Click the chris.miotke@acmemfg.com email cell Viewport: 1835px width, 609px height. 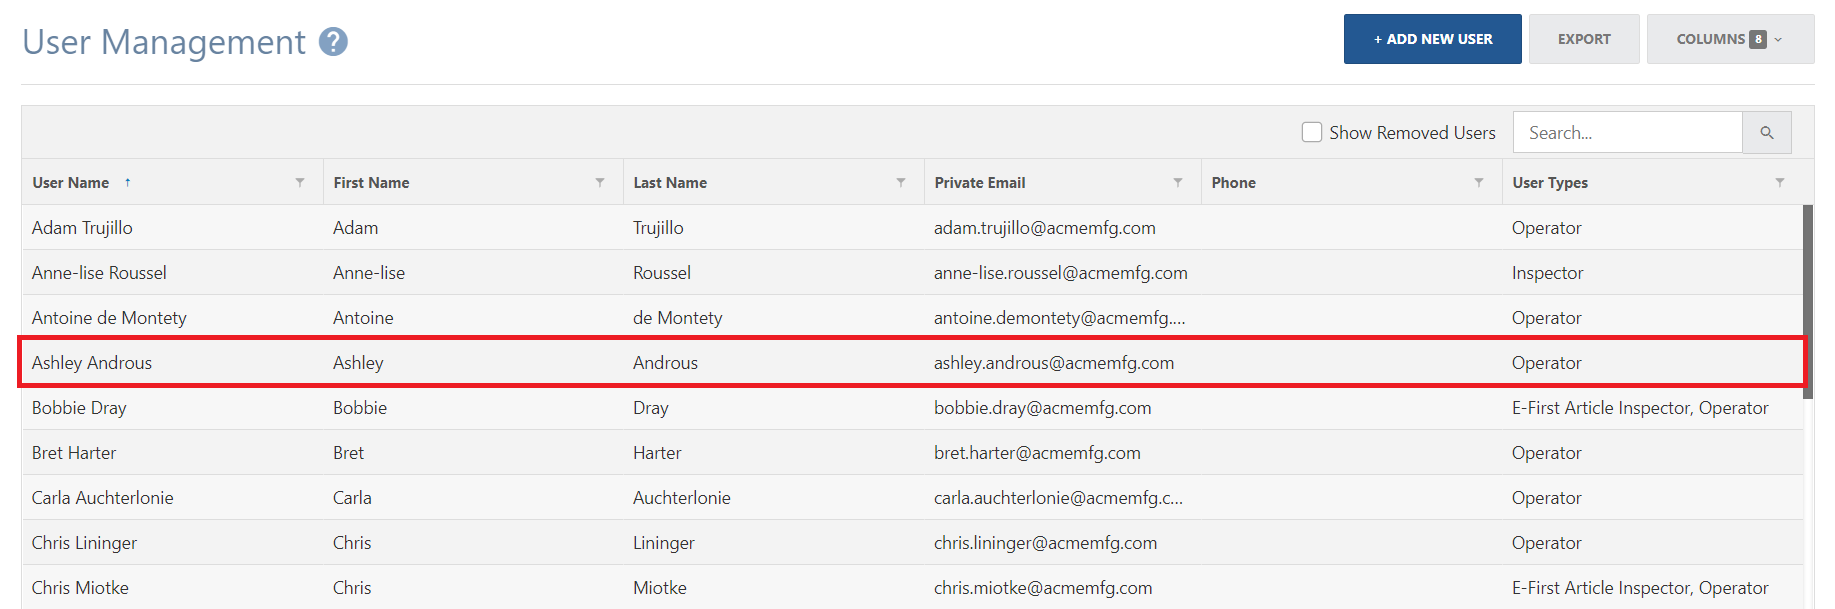pos(1062,587)
